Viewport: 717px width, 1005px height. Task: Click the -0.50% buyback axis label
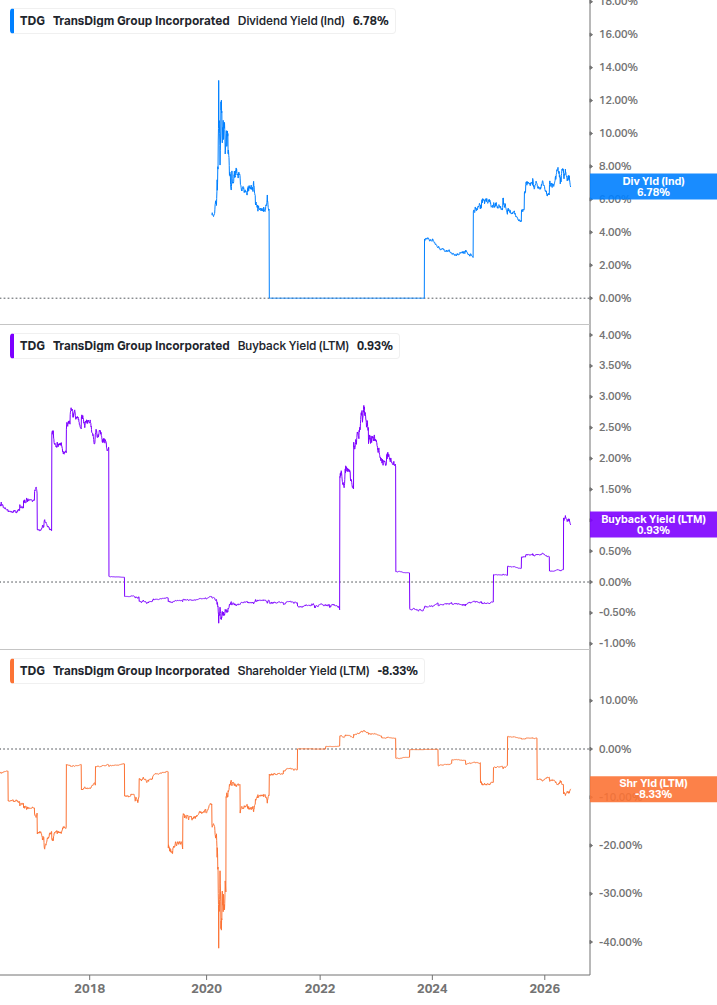(617, 613)
